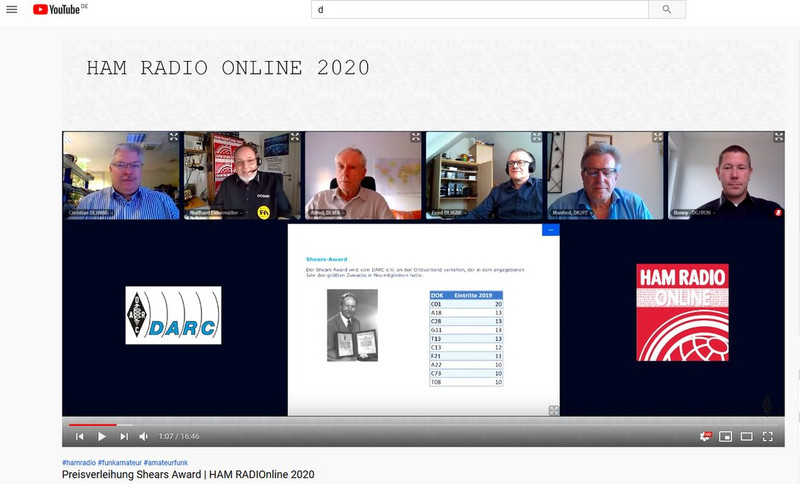
Task: Click the HAM RADIO ONLINE red logo
Action: (x=682, y=312)
